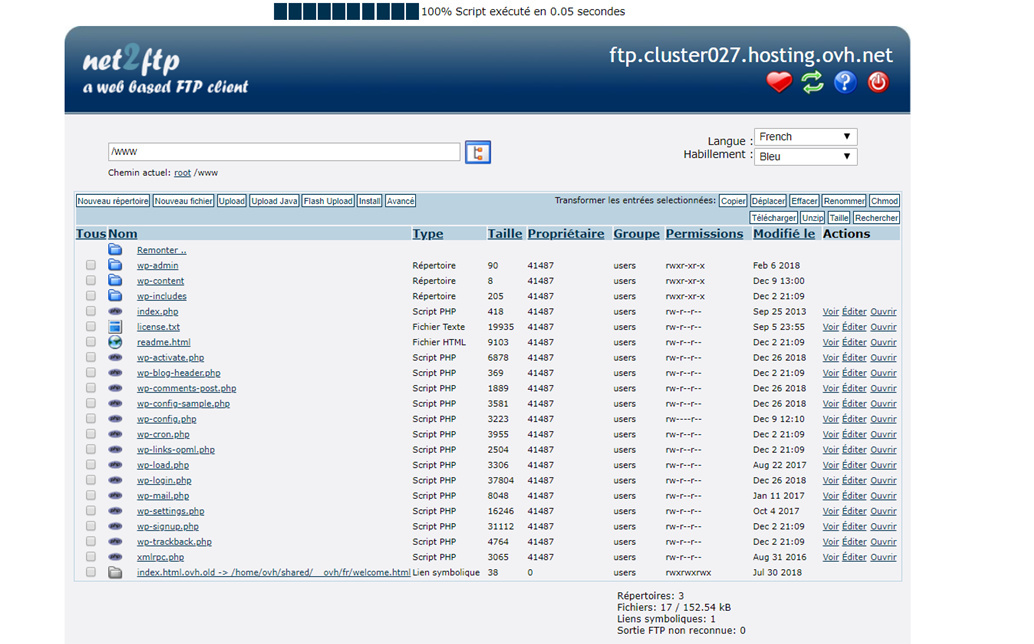Expand the Habillement dropdown showing Bleu
Screen dimensions: 1034x644
pyautogui.click(x=805, y=157)
